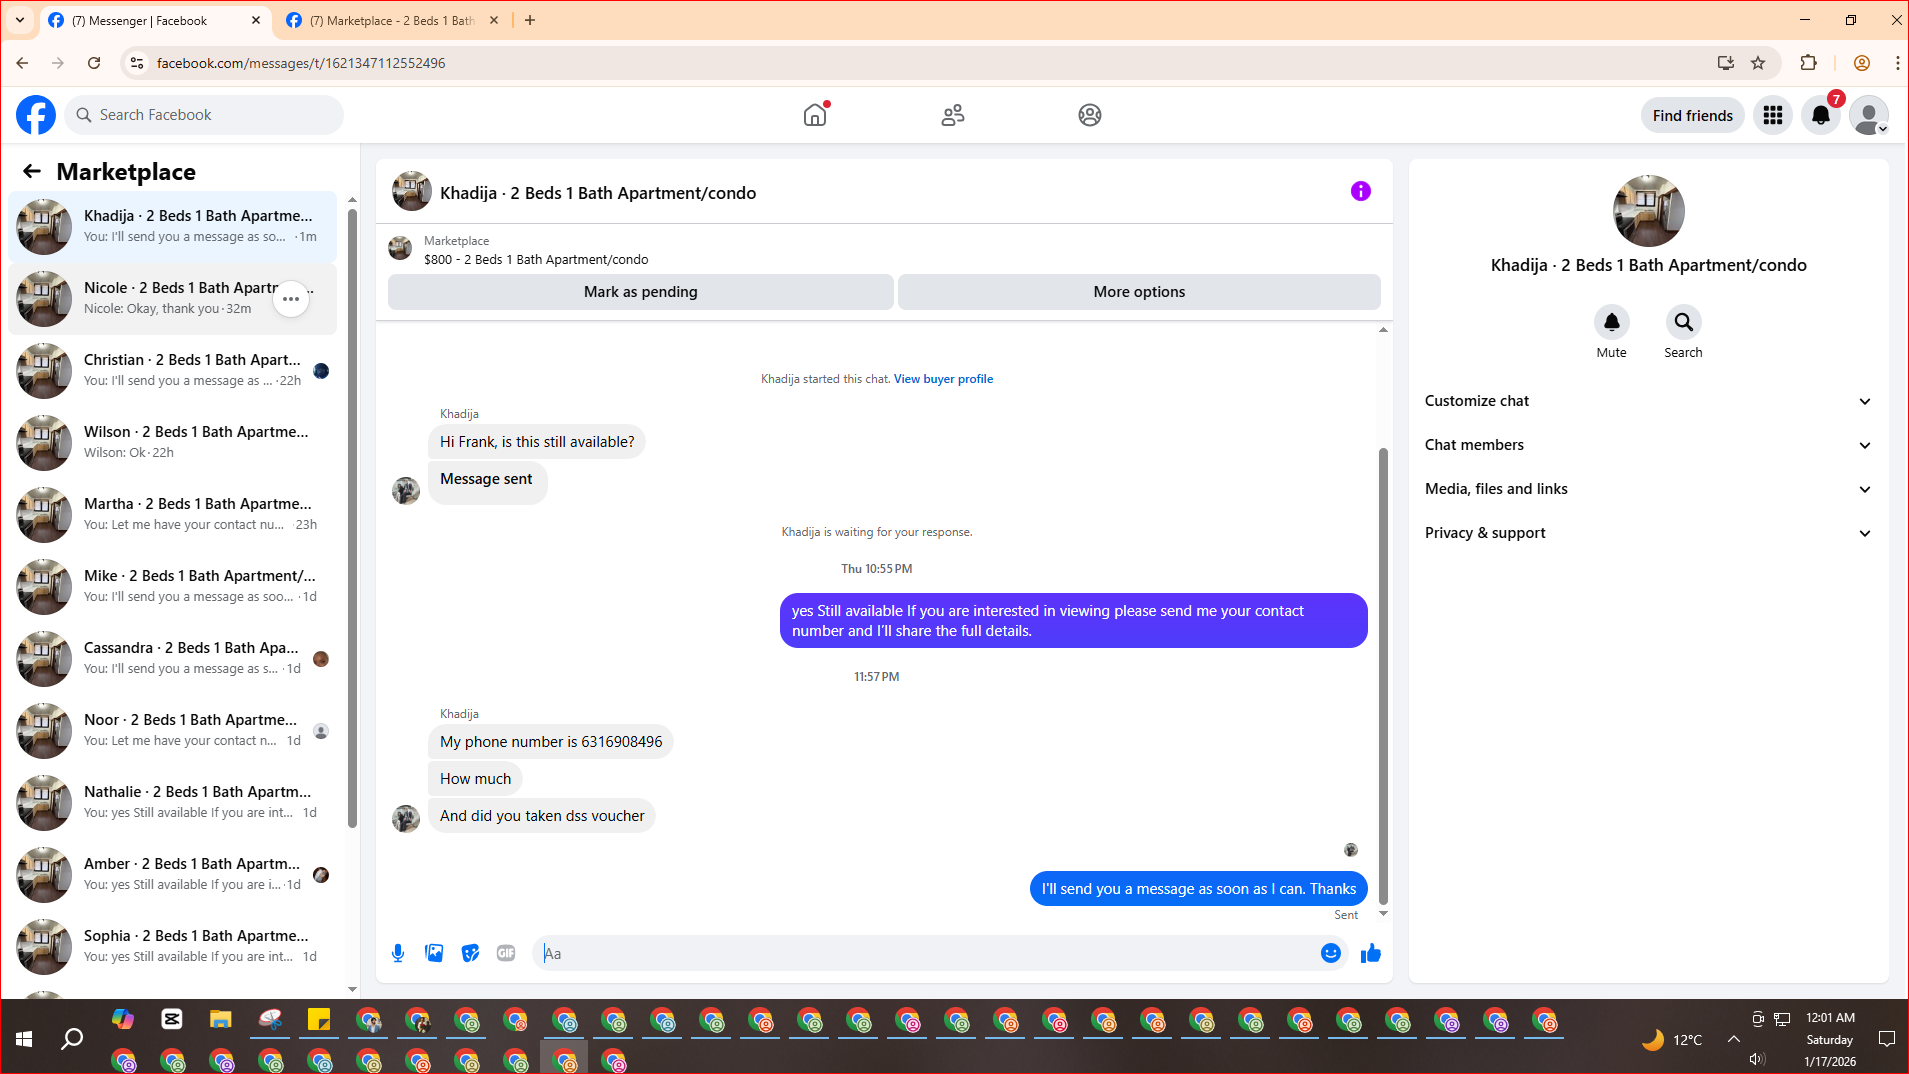Image resolution: width=1909 pixels, height=1074 pixels.
Task: Switch to Messenger Facebook tab
Action: pyautogui.click(x=155, y=20)
